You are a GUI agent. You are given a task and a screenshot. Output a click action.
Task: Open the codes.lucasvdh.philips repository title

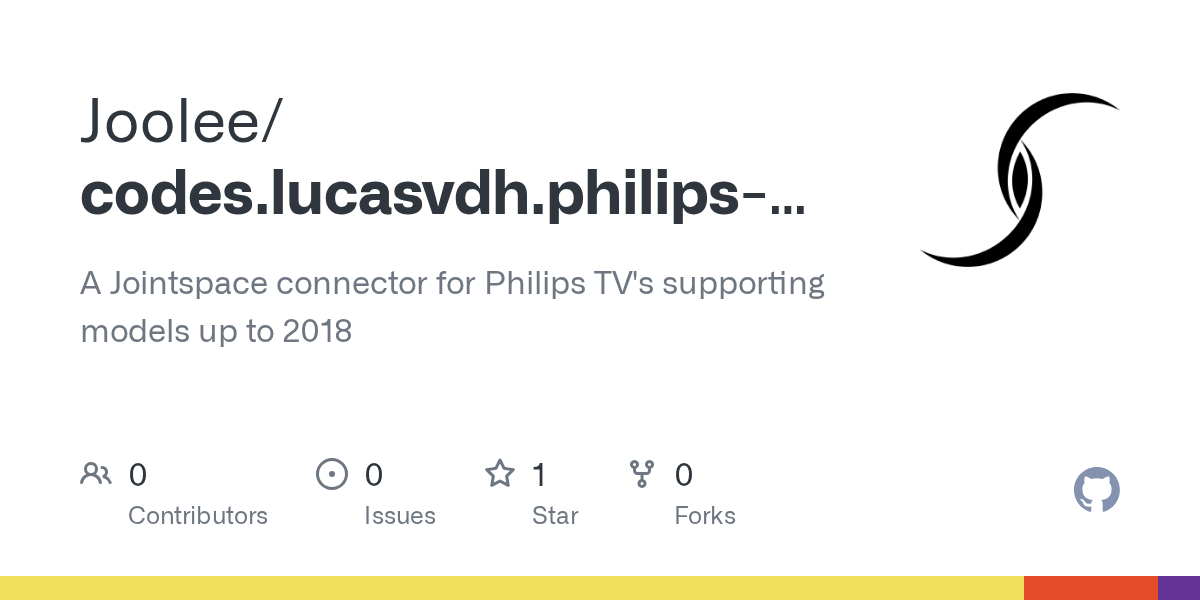point(443,196)
